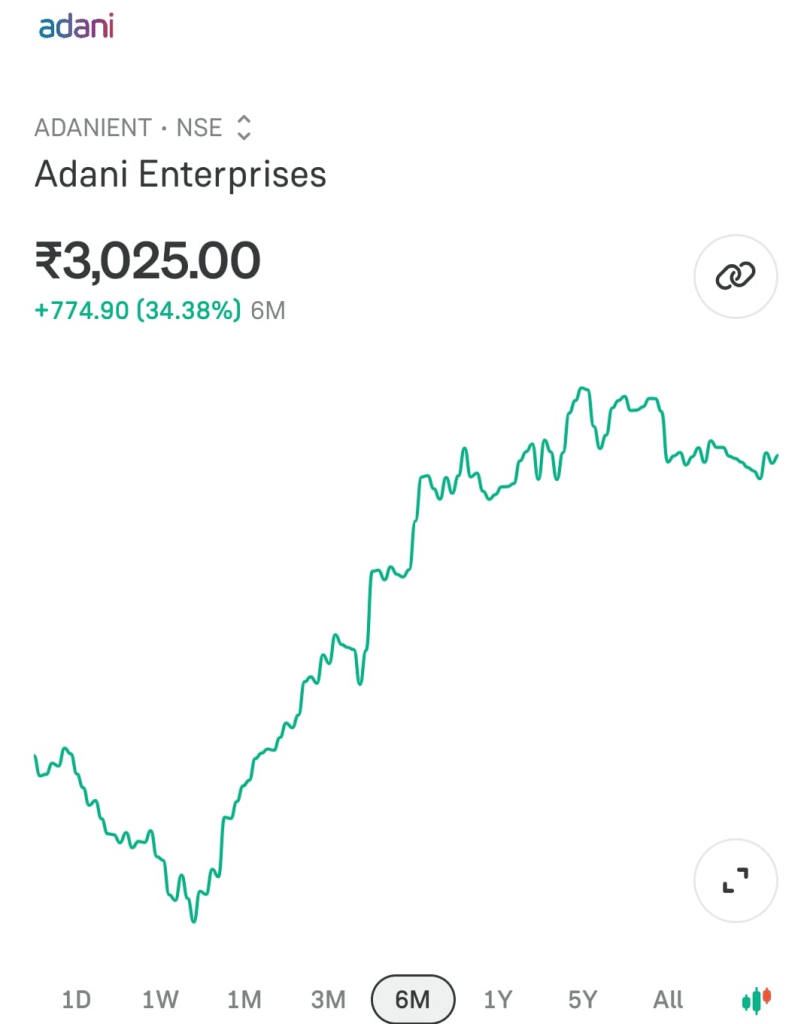Click the highest peak on the chart line
The width and height of the screenshot is (807, 1024).
click(x=583, y=389)
